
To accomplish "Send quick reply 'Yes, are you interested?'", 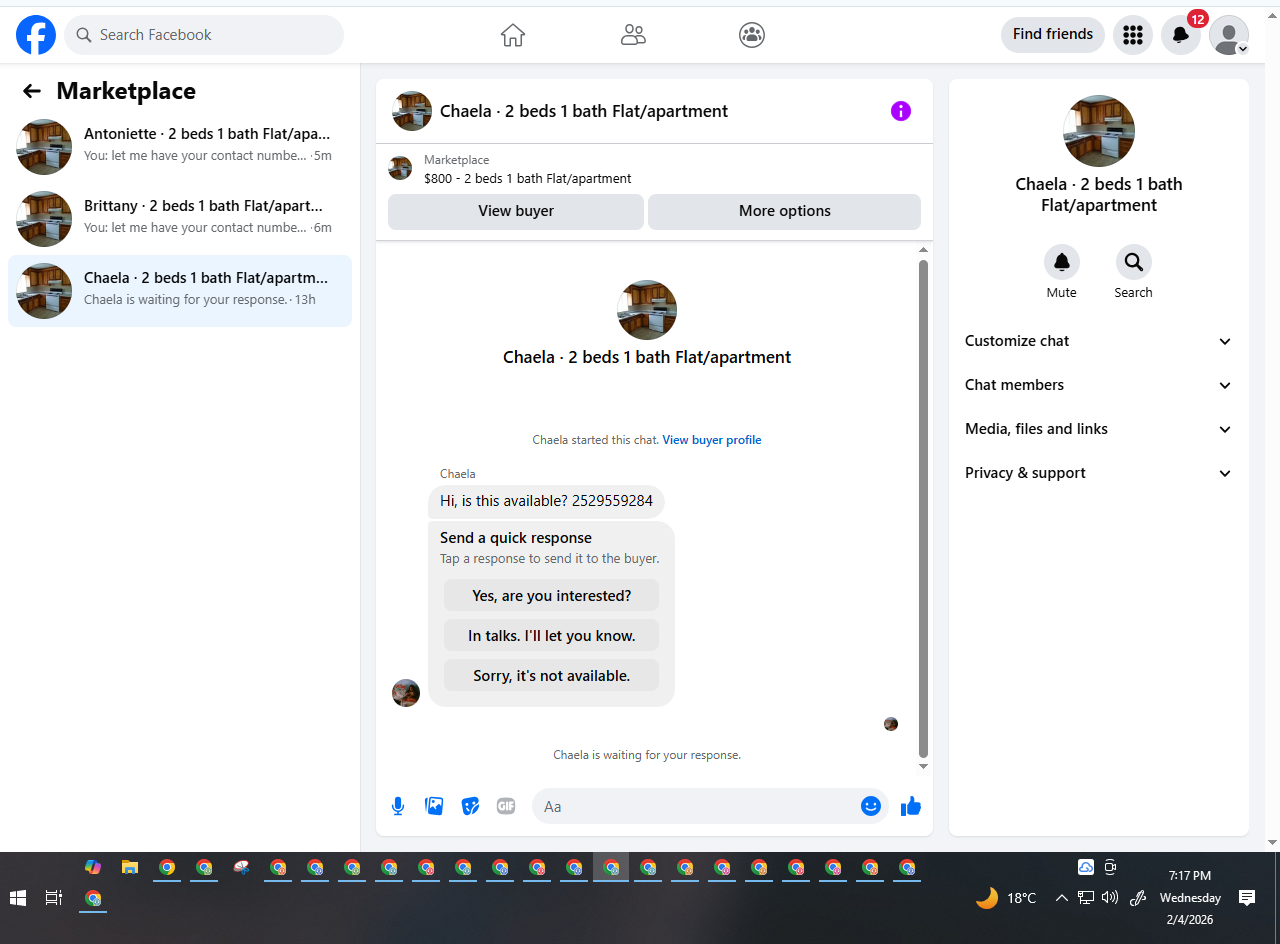I will [x=552, y=595].
